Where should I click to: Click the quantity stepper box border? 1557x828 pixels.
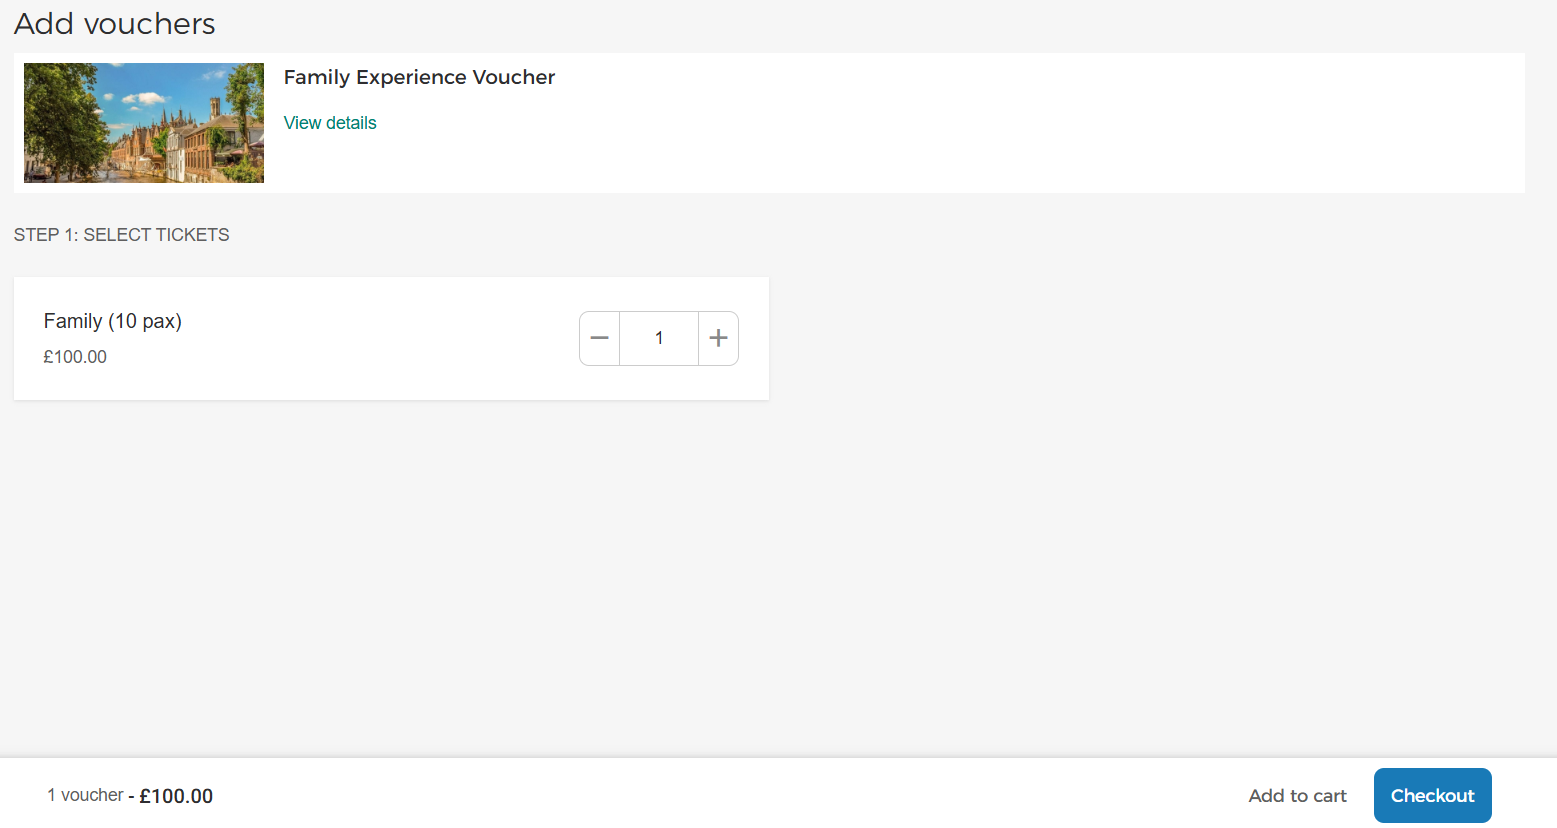pyautogui.click(x=659, y=312)
